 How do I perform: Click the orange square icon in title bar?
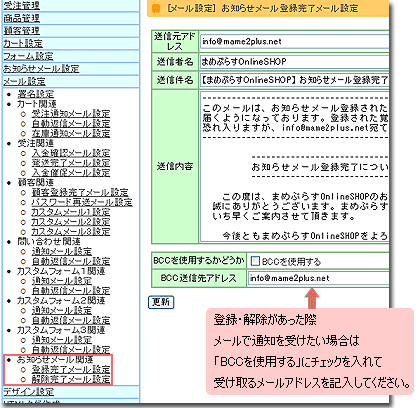[156, 8]
